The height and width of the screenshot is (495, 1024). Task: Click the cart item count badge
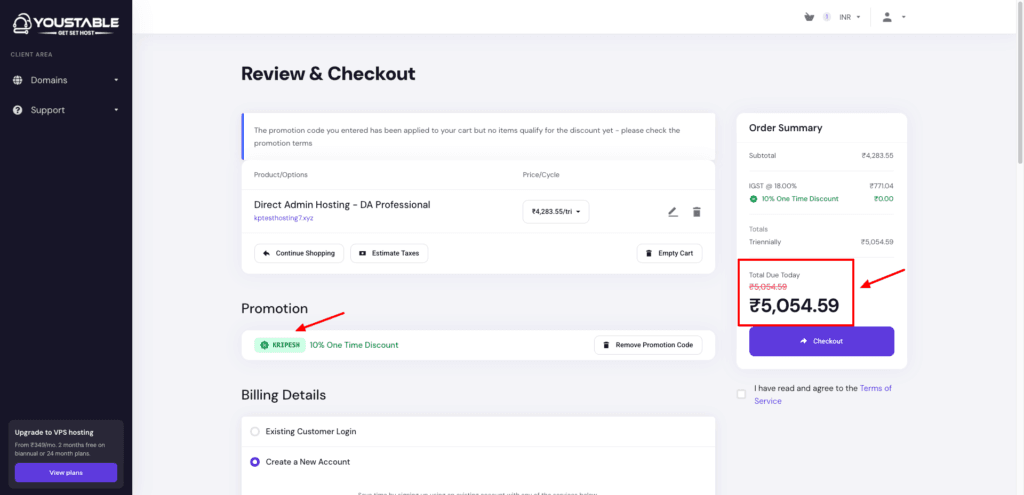[x=827, y=17]
